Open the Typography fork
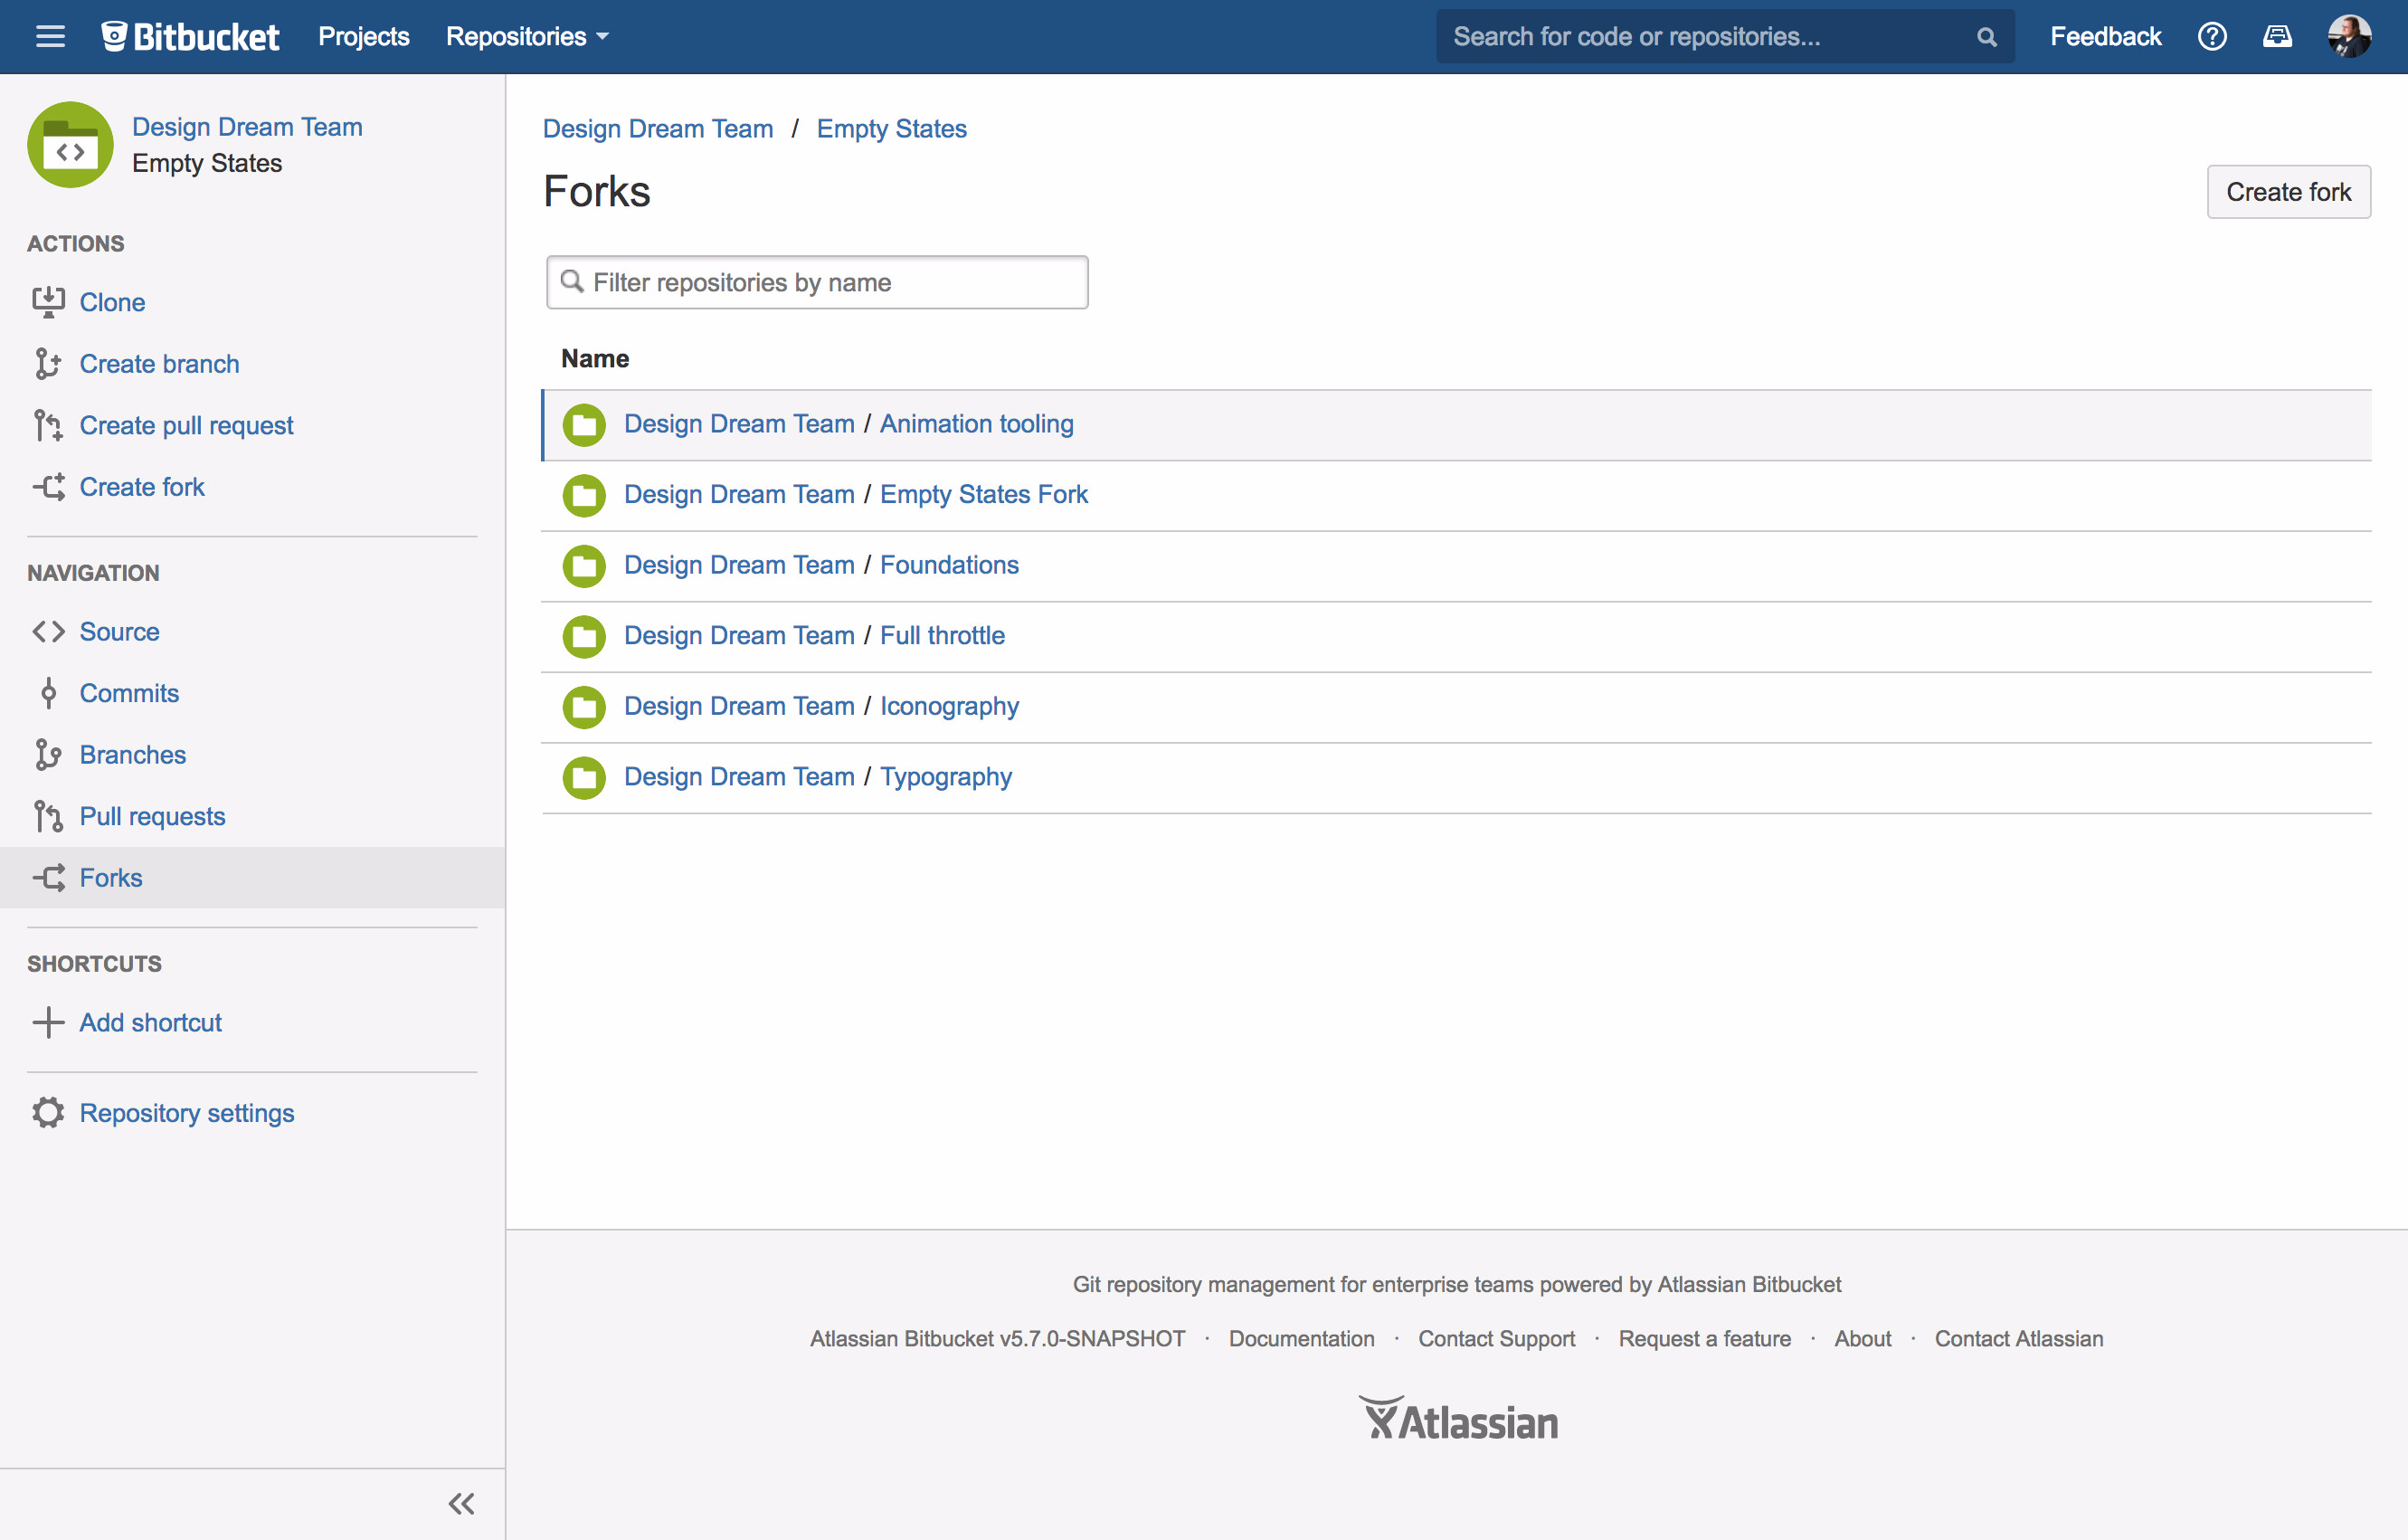 click(946, 777)
